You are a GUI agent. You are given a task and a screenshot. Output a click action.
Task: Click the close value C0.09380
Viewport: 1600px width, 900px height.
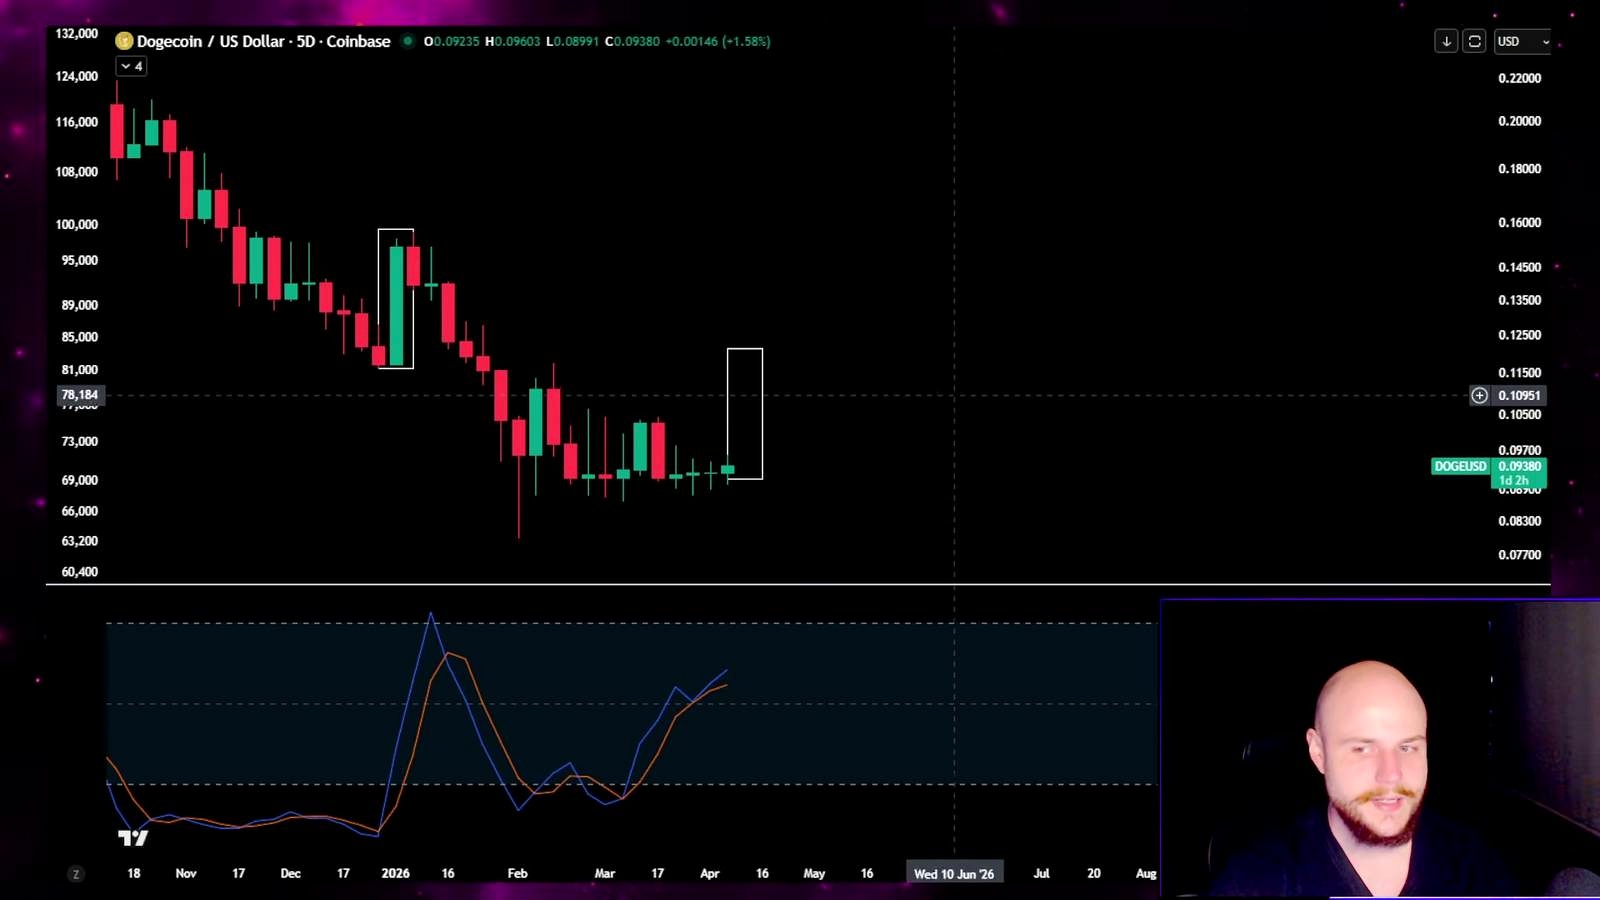[x=632, y=41]
